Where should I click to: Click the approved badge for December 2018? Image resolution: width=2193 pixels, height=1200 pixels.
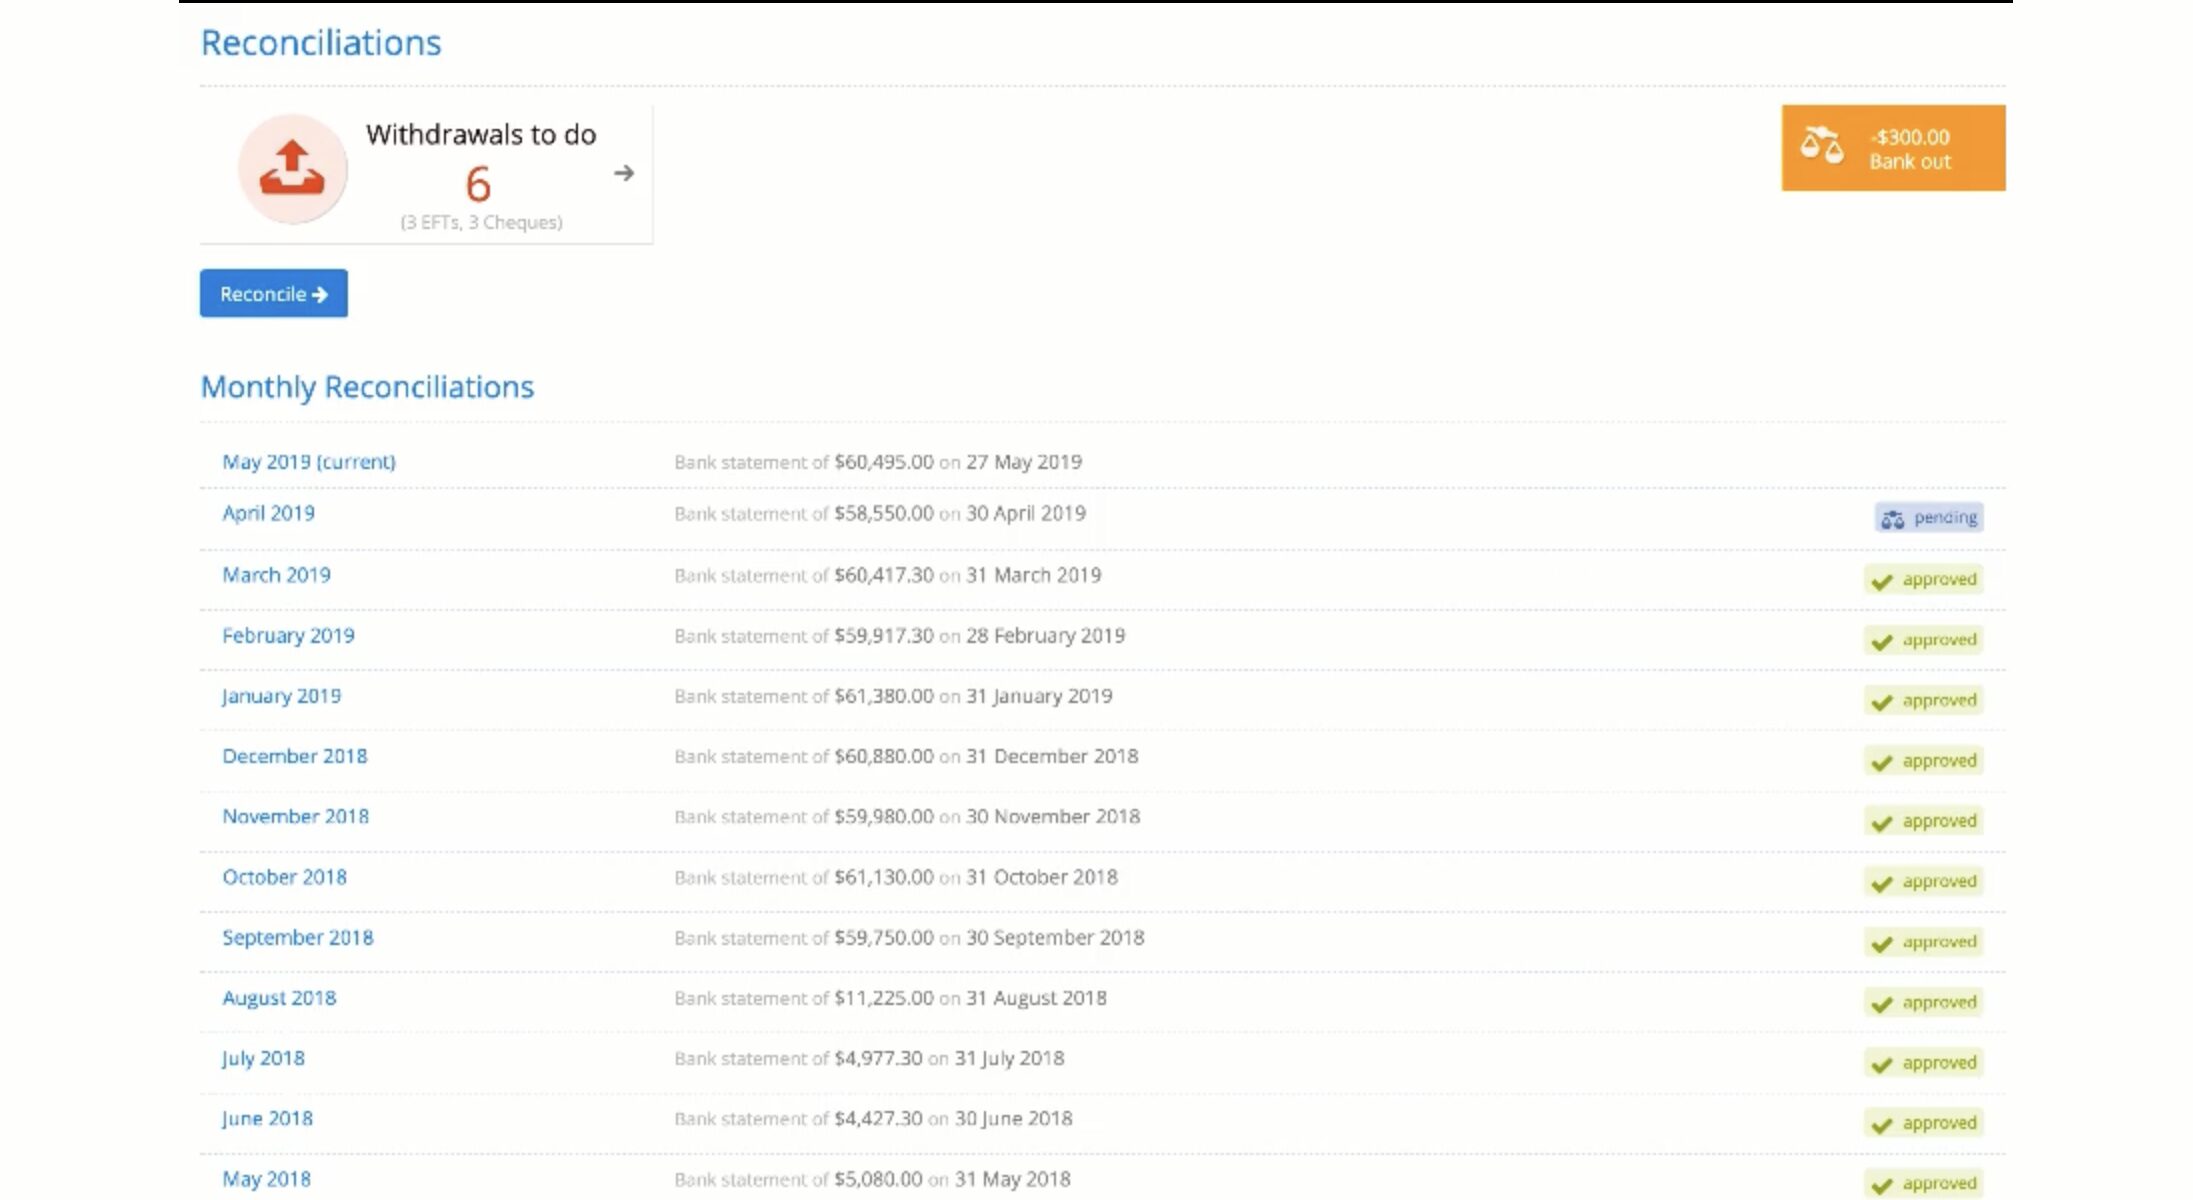tap(1923, 761)
